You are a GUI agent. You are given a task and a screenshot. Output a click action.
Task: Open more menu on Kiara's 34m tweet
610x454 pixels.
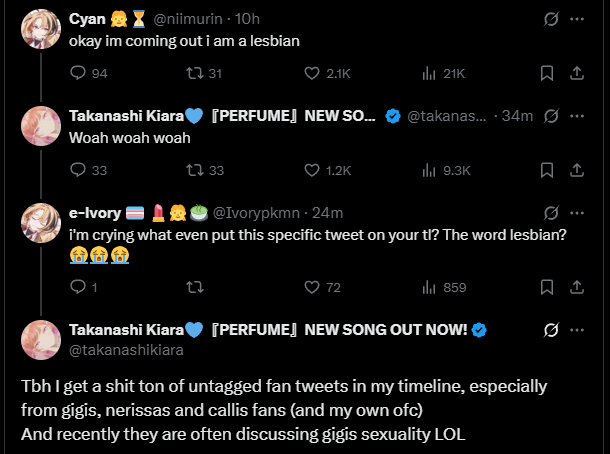tap(577, 116)
